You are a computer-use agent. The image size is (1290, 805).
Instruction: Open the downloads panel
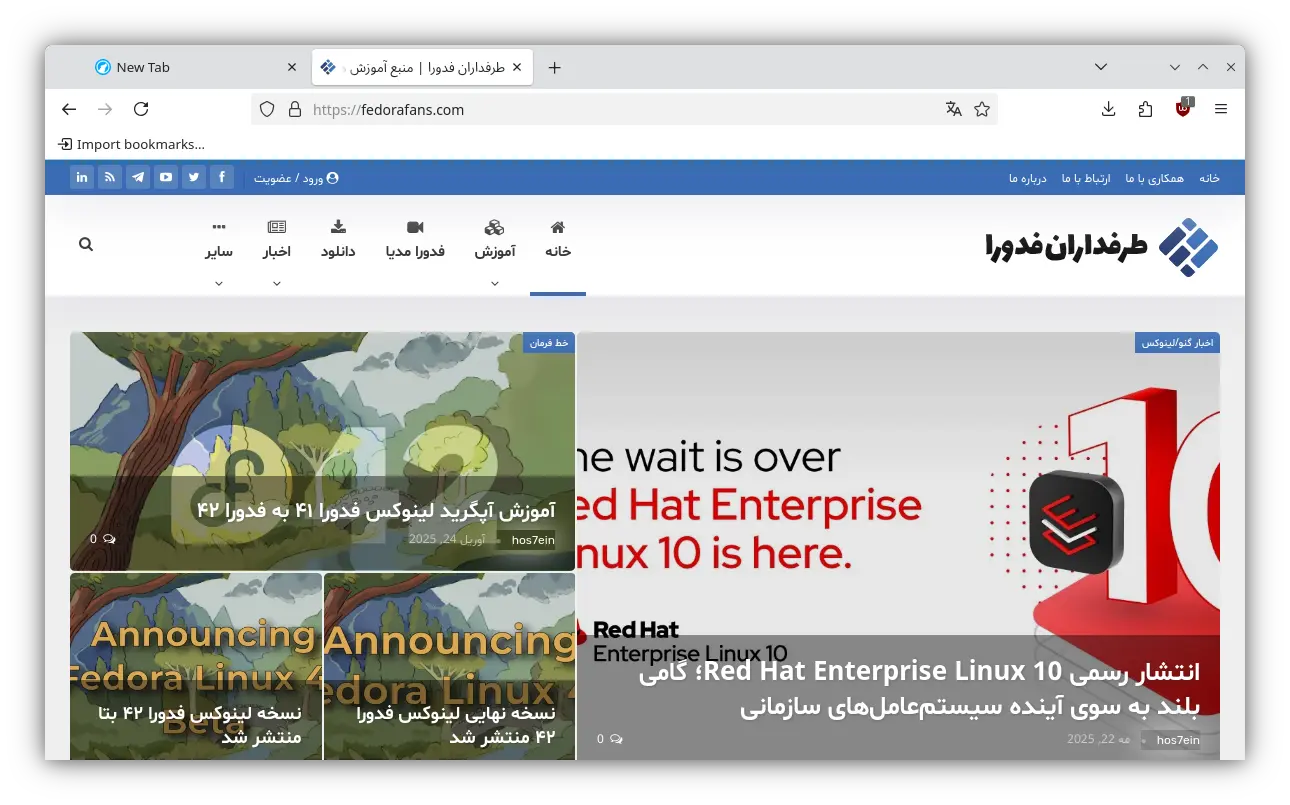point(1108,109)
